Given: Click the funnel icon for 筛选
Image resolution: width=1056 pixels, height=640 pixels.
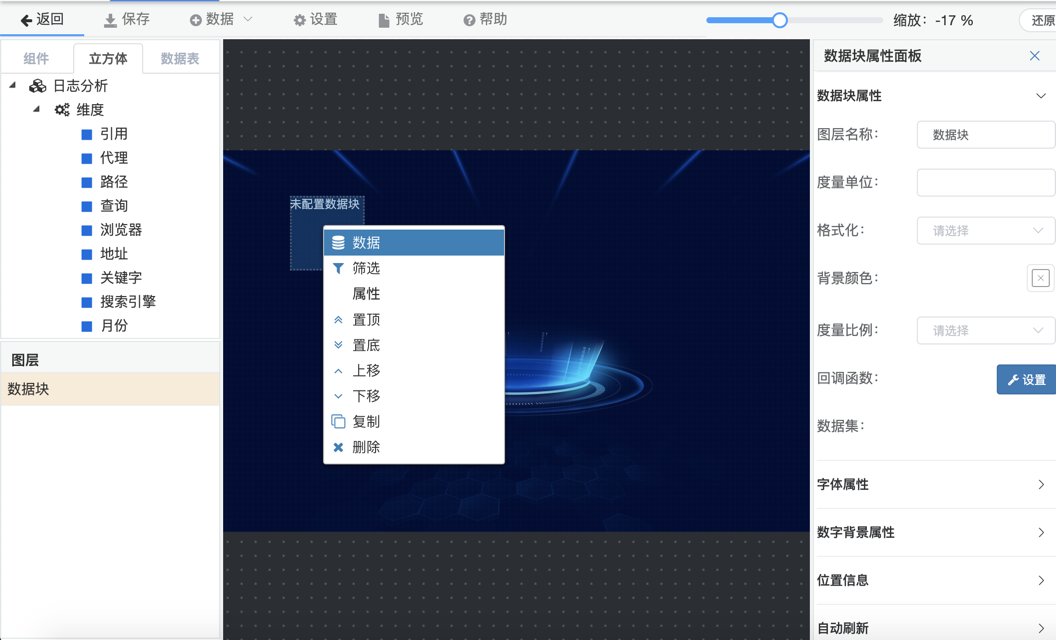Looking at the screenshot, I should point(338,268).
